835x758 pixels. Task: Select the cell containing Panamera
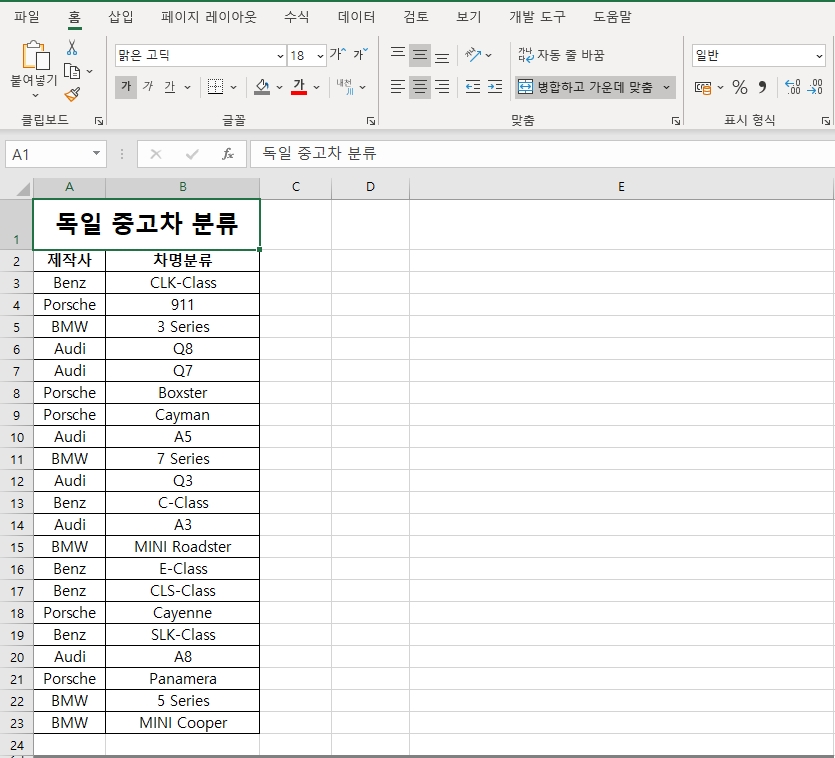coord(183,679)
